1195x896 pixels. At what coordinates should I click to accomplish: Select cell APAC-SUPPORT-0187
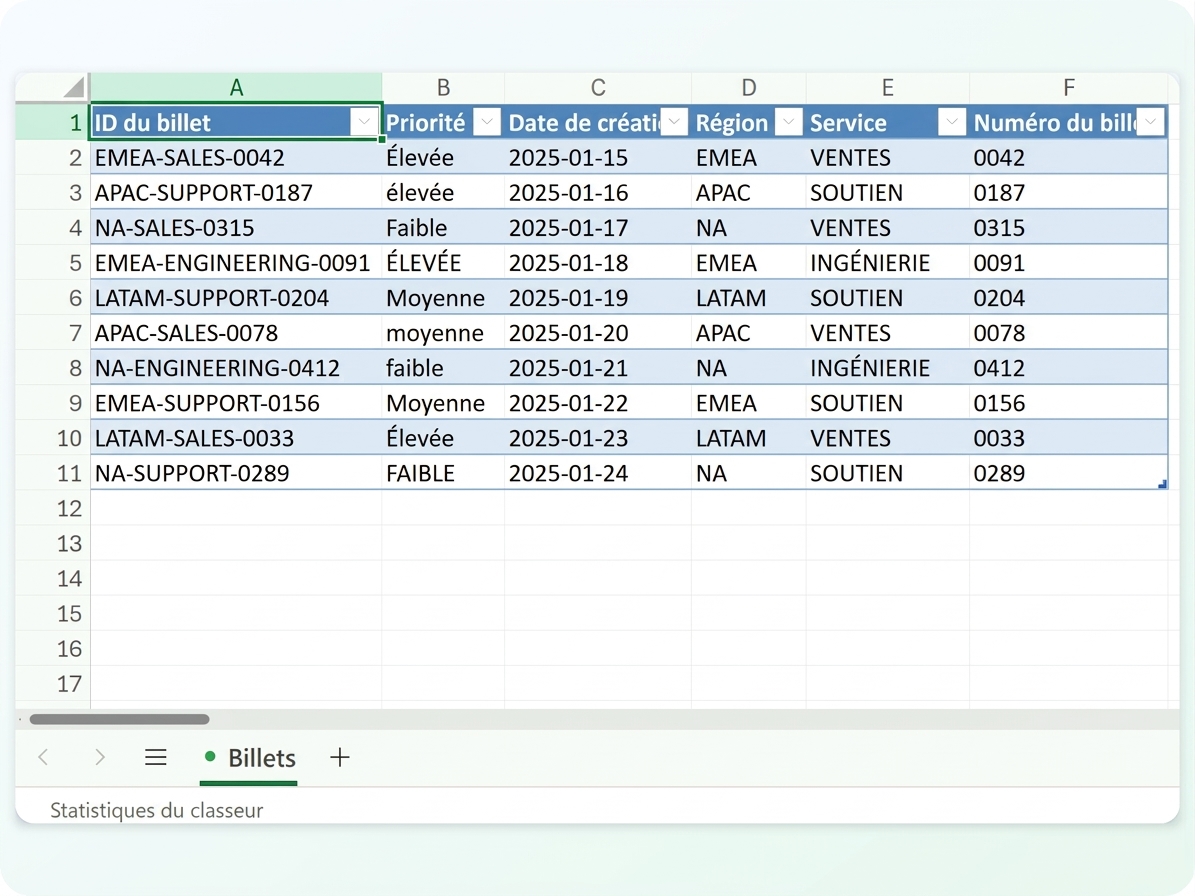[x=236, y=193]
